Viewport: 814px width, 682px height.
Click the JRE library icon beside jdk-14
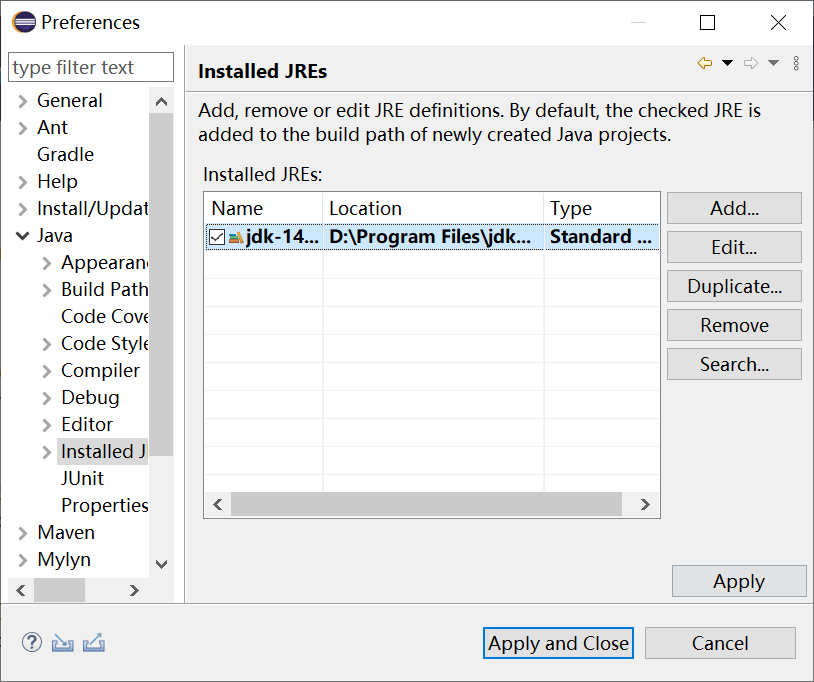234,236
